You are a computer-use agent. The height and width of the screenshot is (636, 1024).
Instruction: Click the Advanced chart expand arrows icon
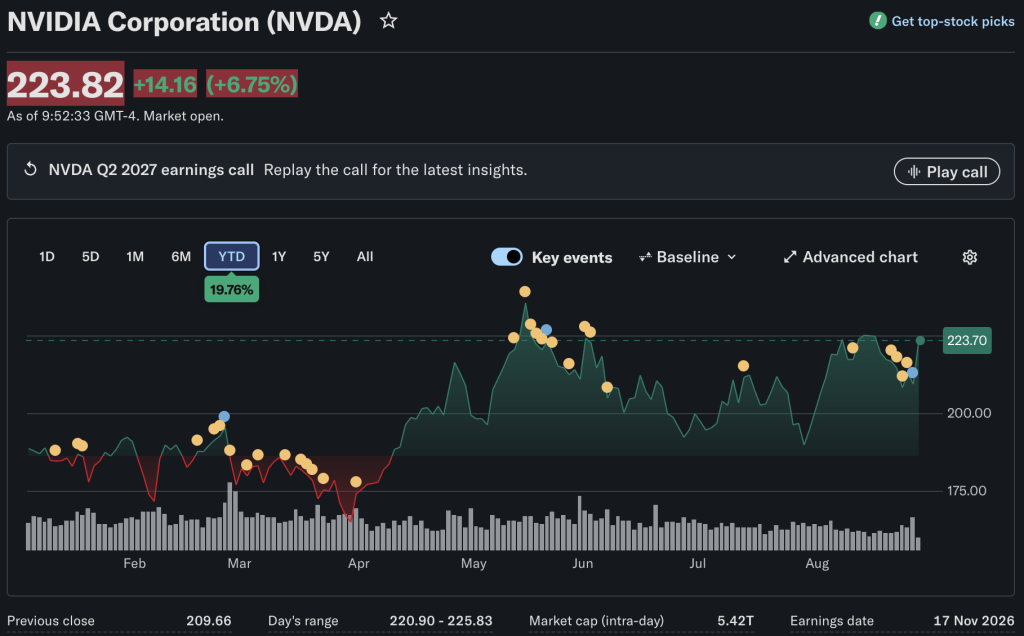point(790,257)
